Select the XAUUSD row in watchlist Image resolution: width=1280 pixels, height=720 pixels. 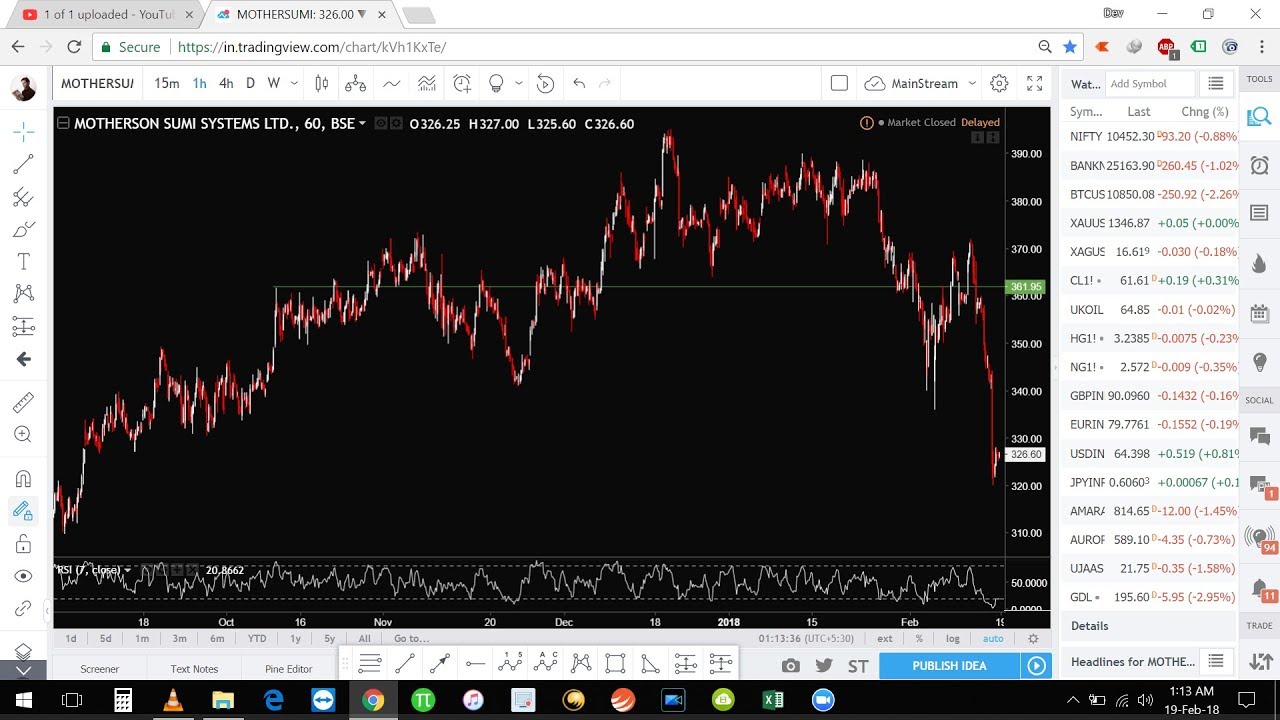[x=1151, y=223]
